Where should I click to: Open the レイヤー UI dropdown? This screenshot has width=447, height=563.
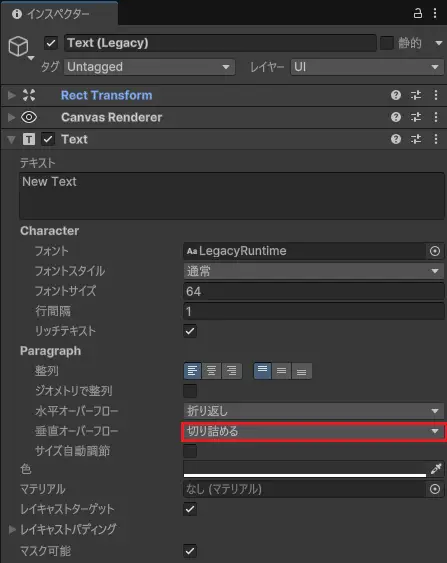(367, 67)
